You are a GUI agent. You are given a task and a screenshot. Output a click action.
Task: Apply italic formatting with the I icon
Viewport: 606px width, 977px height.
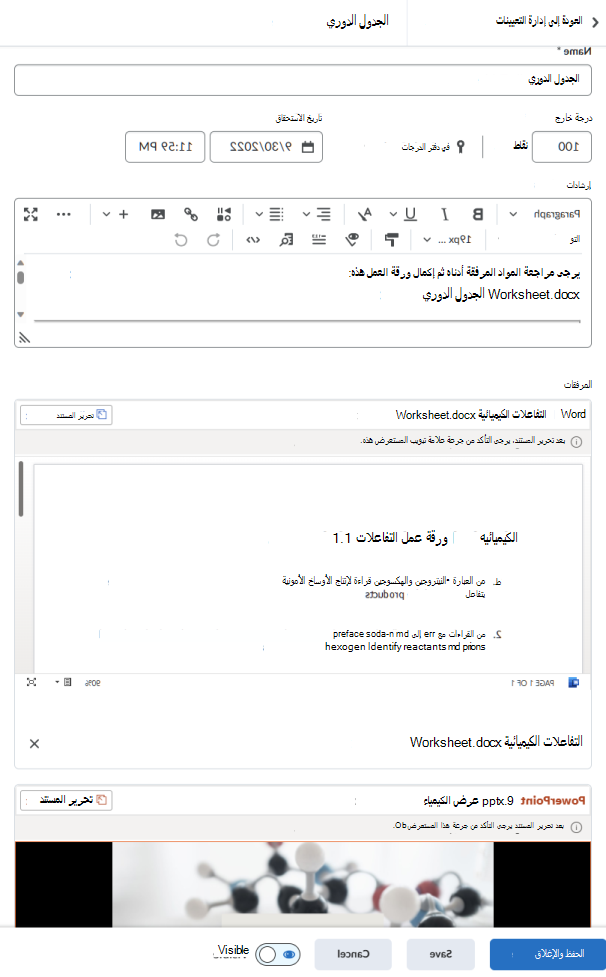click(445, 214)
